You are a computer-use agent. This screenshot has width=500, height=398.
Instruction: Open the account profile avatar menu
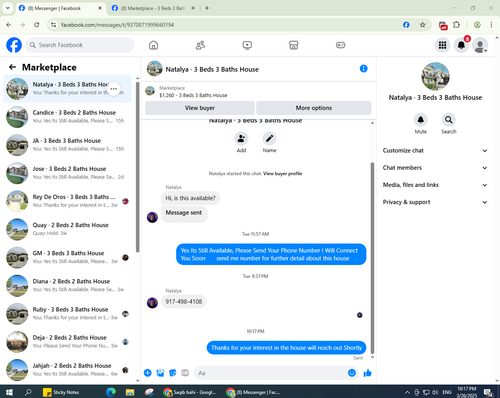(480, 45)
